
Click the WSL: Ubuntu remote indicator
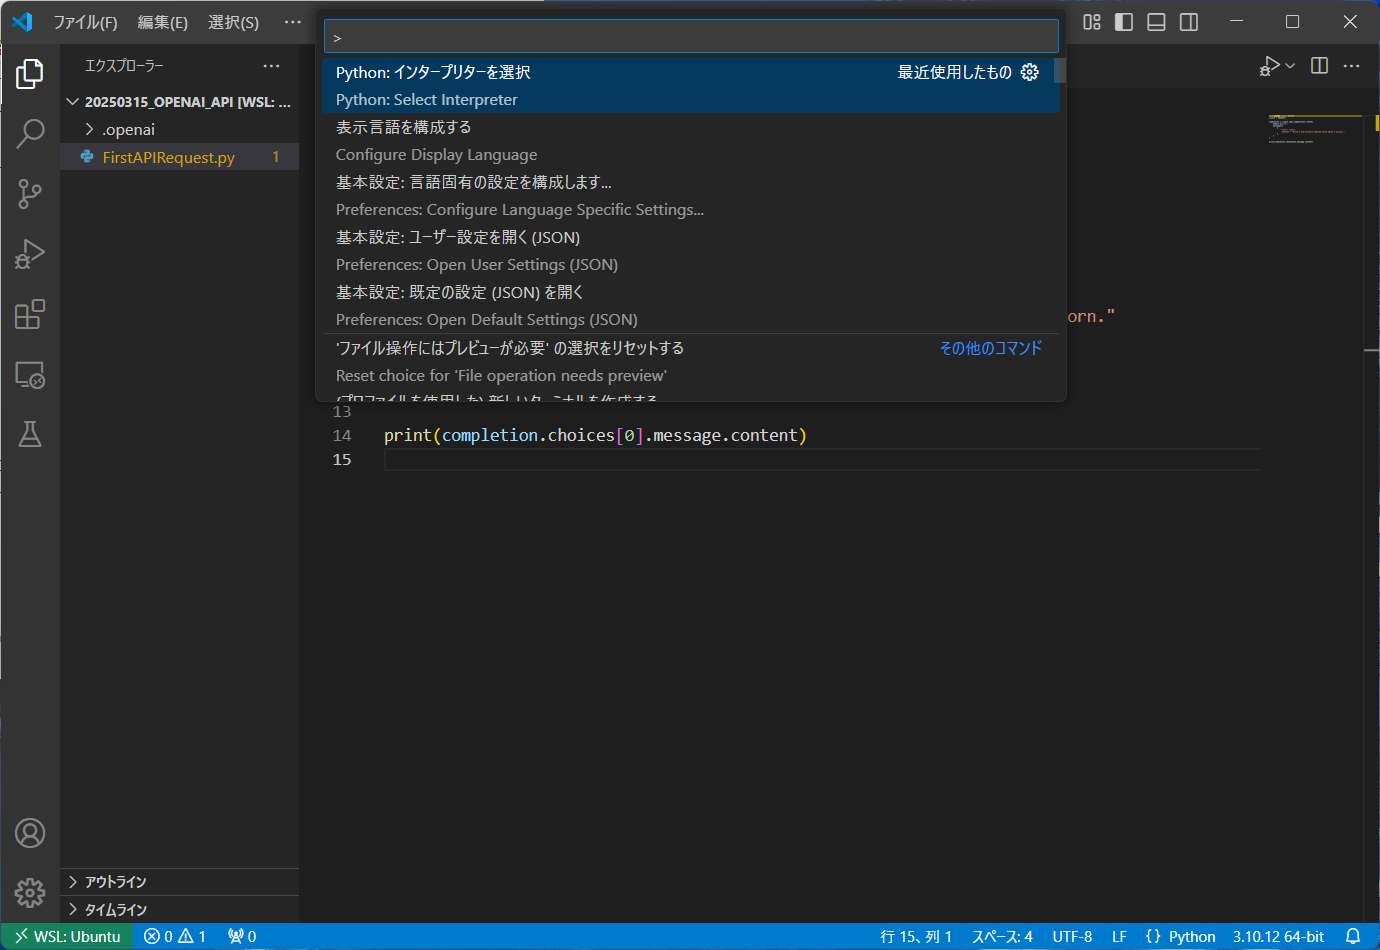click(x=67, y=937)
